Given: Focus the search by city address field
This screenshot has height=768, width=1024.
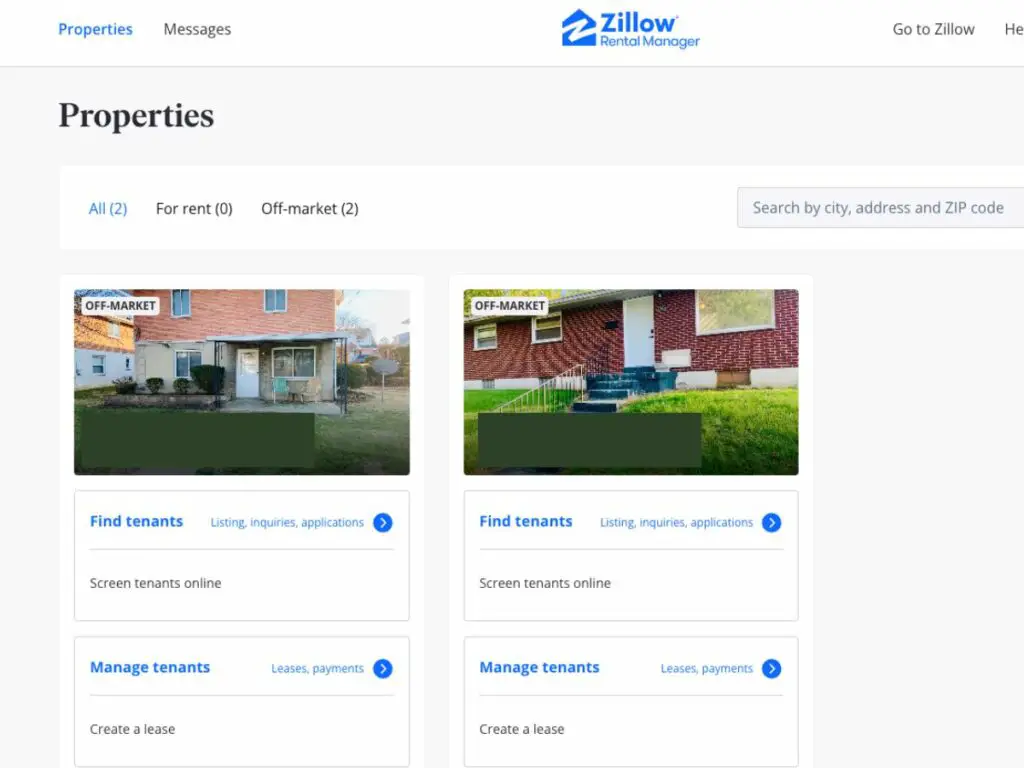Looking at the screenshot, I should (x=880, y=208).
